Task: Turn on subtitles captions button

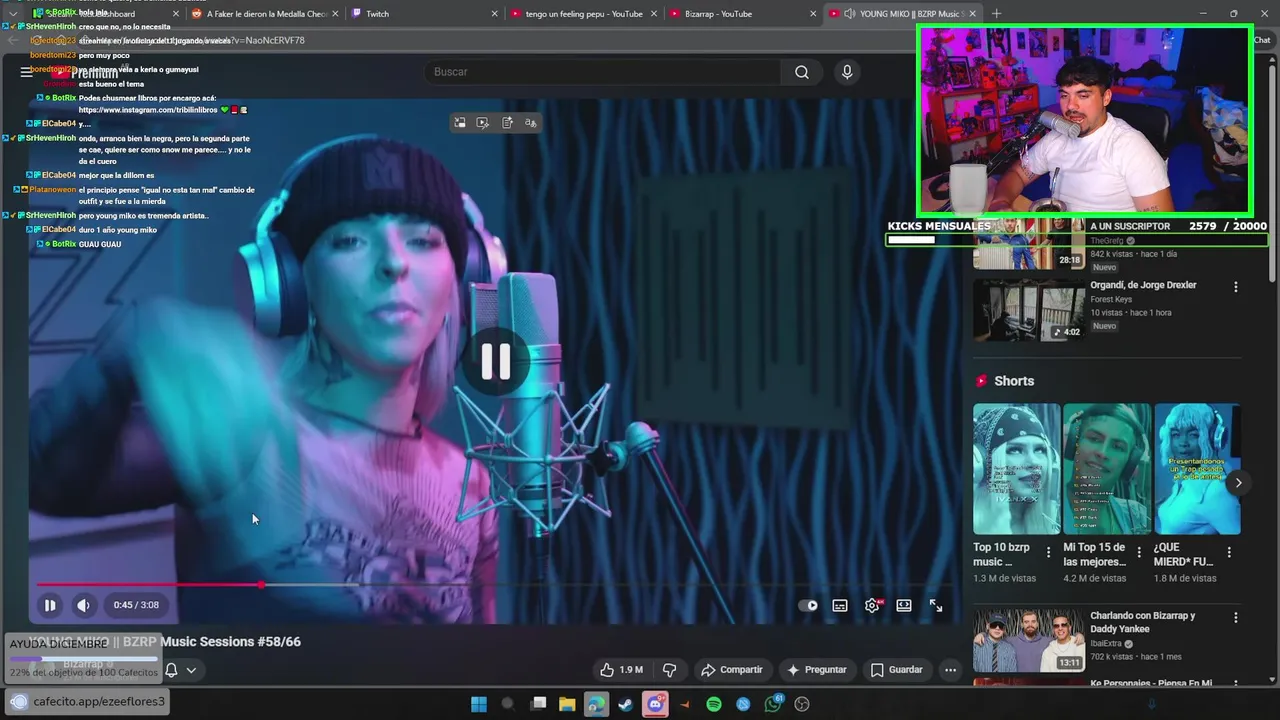Action: tap(840, 605)
